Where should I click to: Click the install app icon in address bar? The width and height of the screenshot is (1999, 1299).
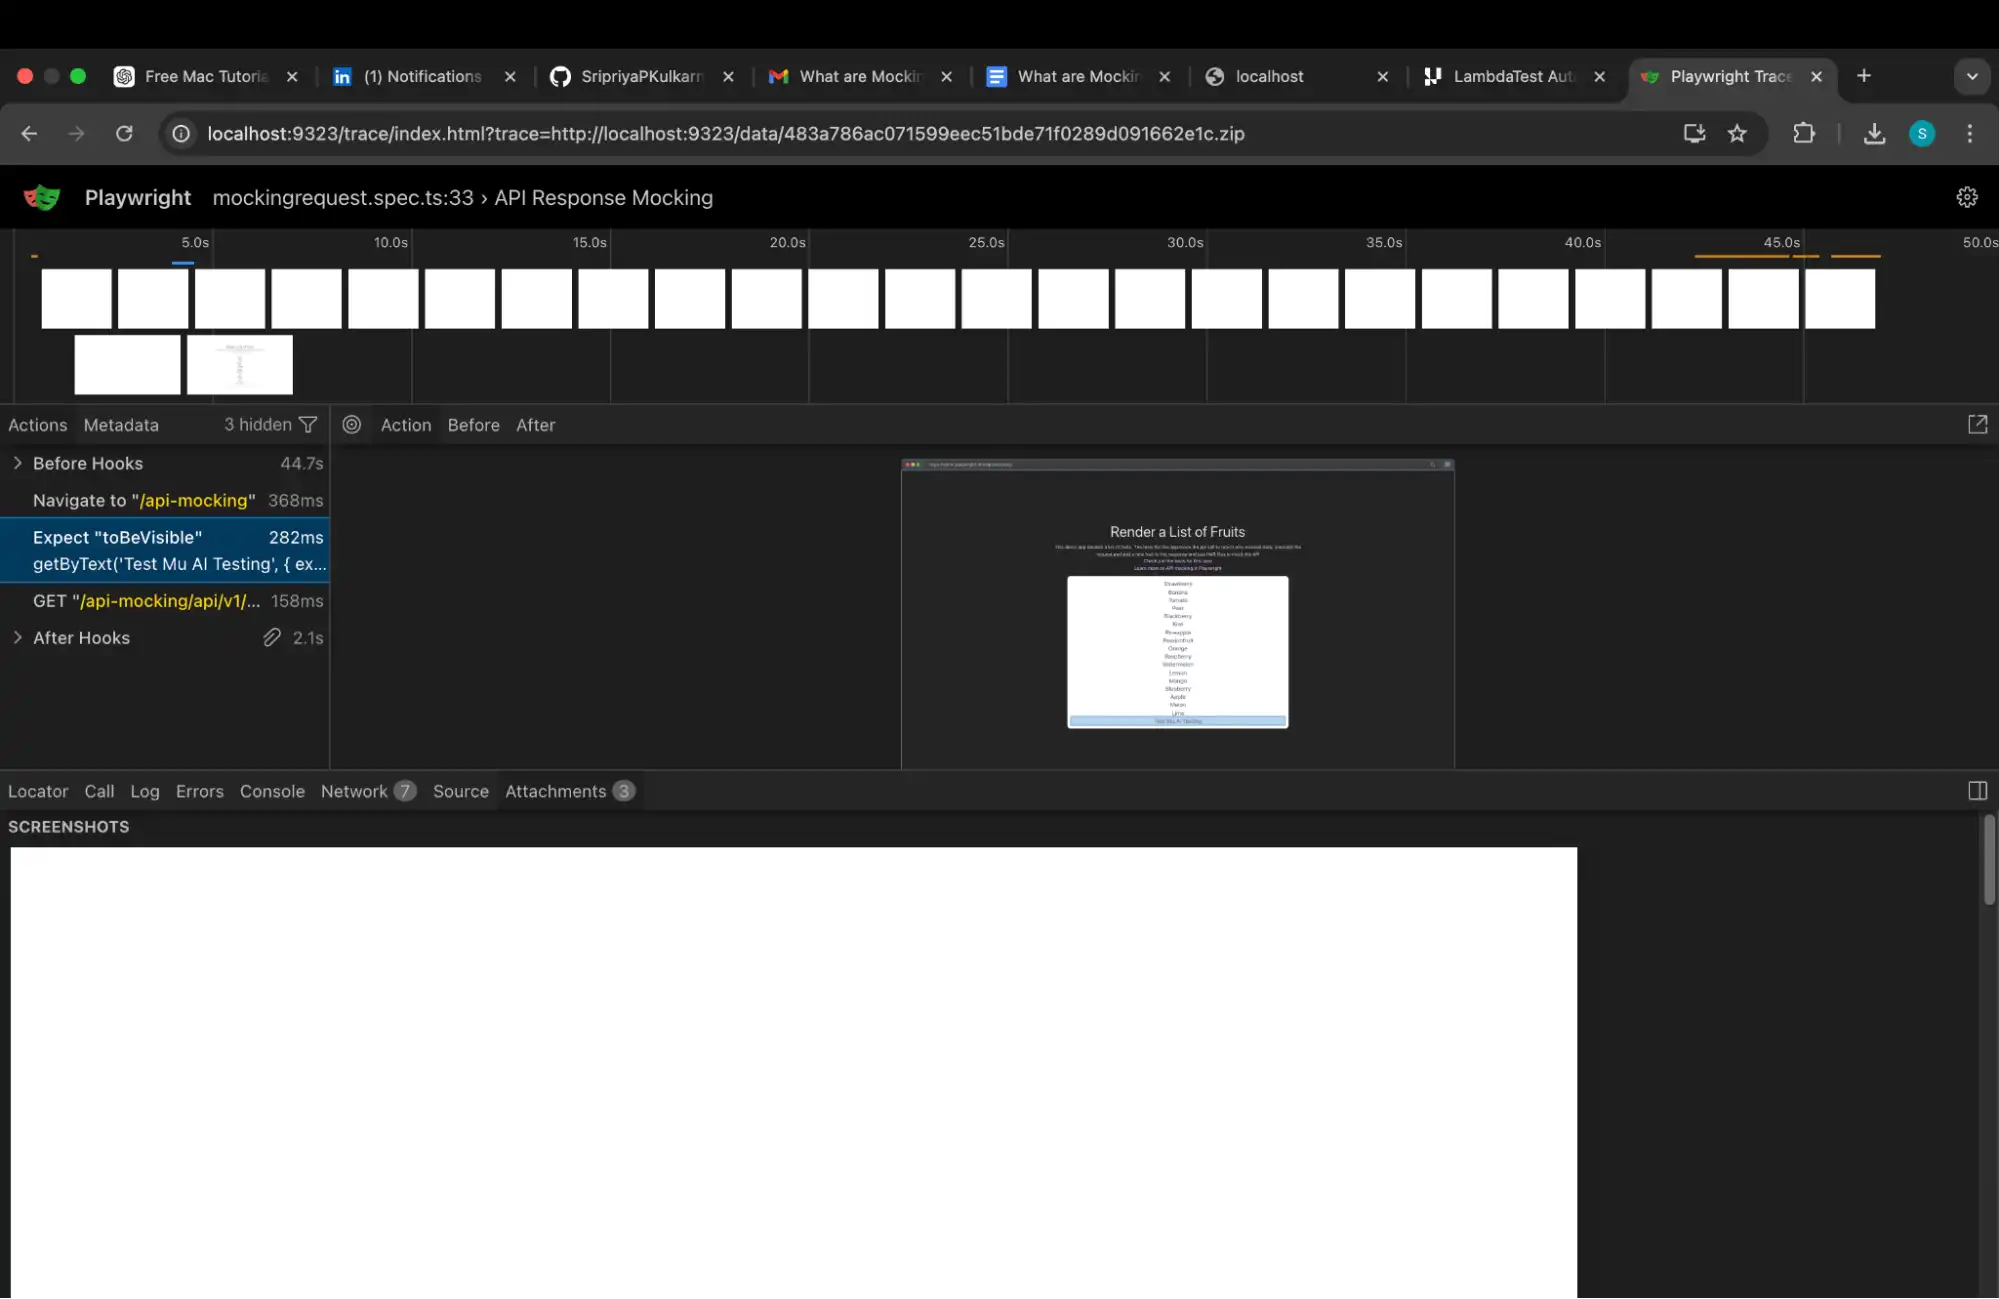(1694, 134)
